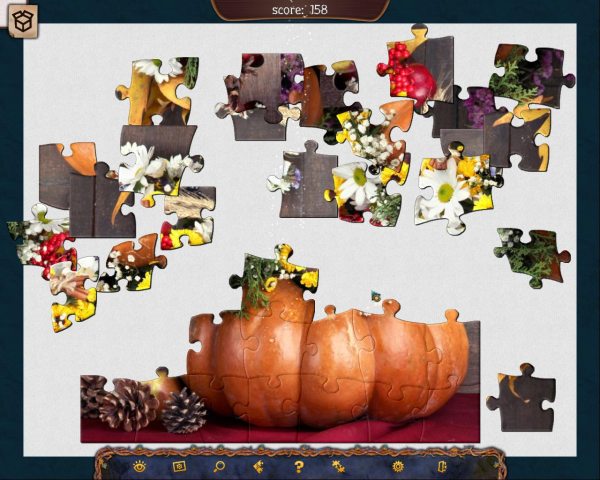This screenshot has width=600, height=480.
Task: Open the puzzle box icon in top-left
Action: (22, 23)
